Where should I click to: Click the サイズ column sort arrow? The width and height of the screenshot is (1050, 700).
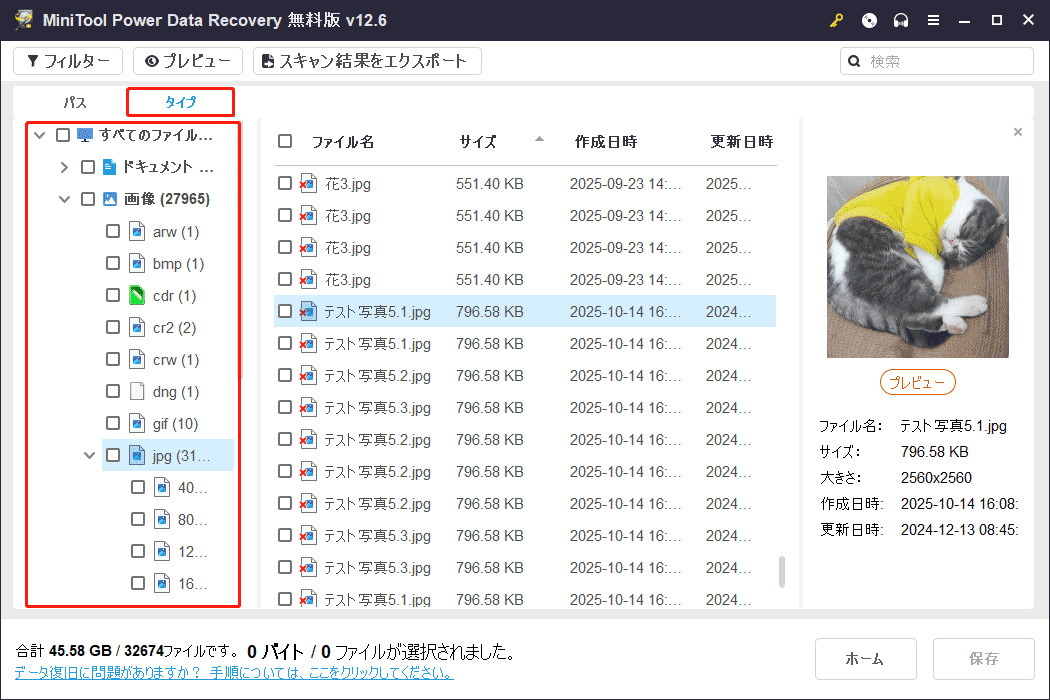539,141
